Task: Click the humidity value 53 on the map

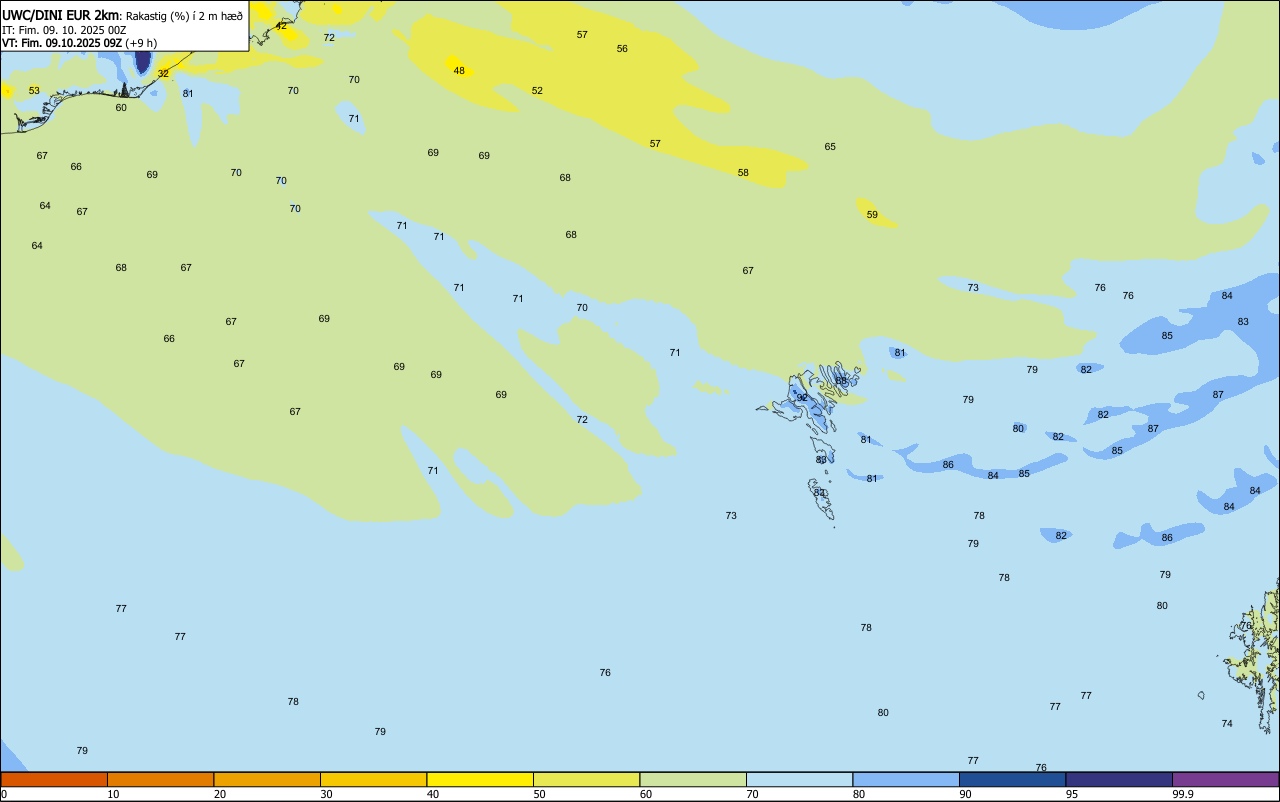Action: [34, 91]
